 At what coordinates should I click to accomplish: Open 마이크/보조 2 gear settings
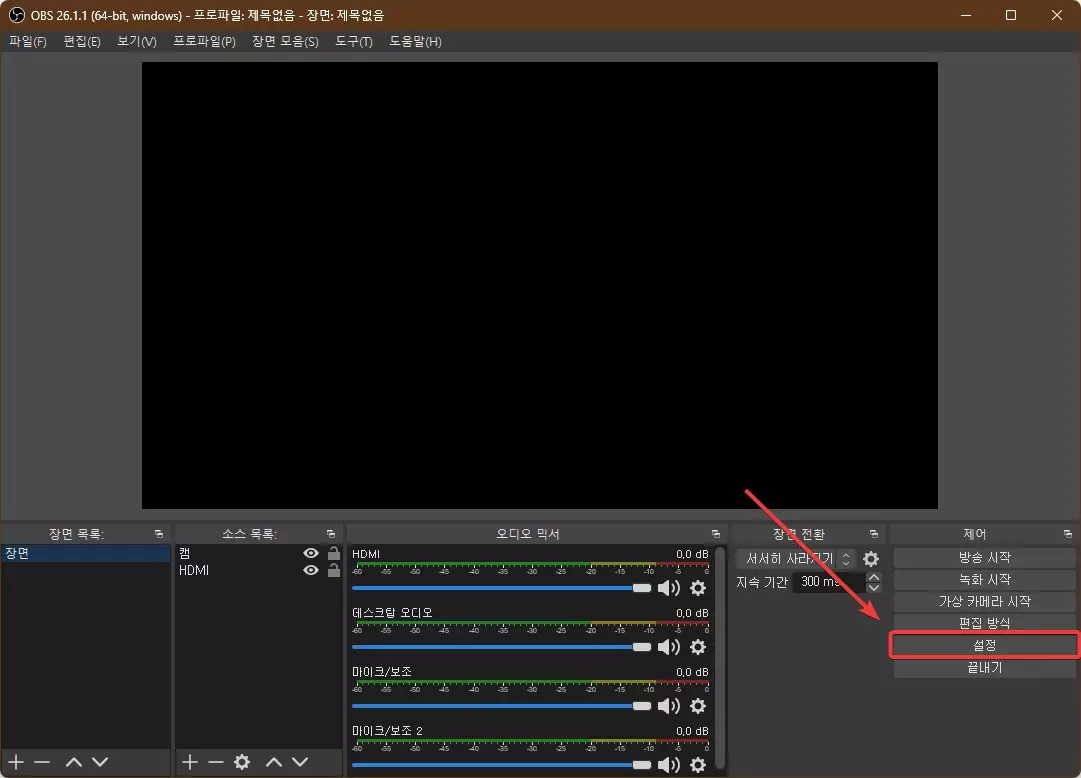click(x=698, y=765)
